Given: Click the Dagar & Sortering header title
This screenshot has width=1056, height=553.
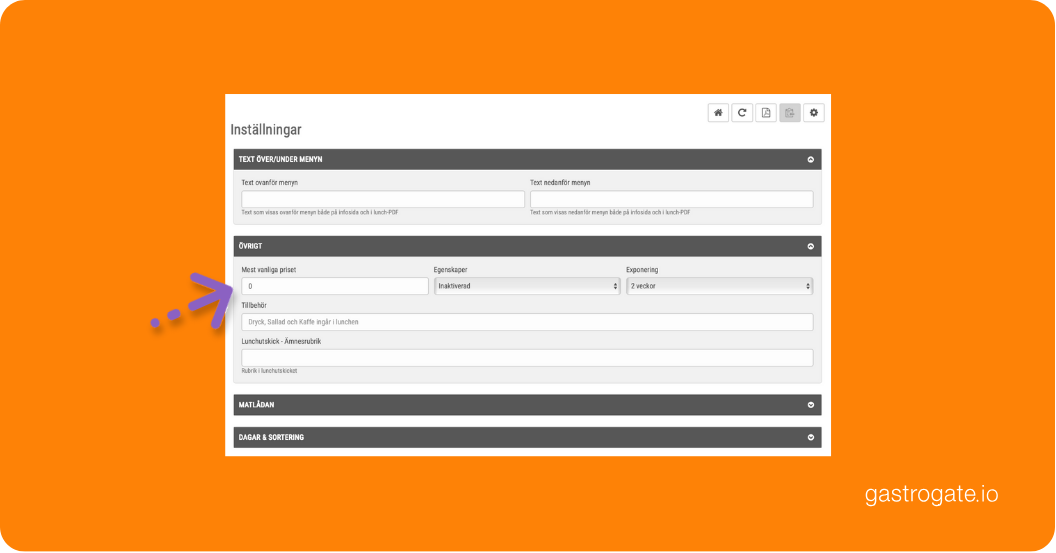Looking at the screenshot, I should tap(271, 438).
